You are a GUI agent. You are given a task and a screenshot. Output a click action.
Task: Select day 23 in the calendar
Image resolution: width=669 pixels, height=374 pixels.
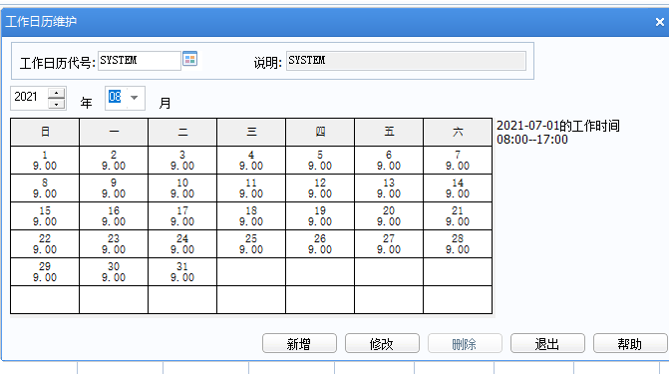pyautogui.click(x=113, y=244)
